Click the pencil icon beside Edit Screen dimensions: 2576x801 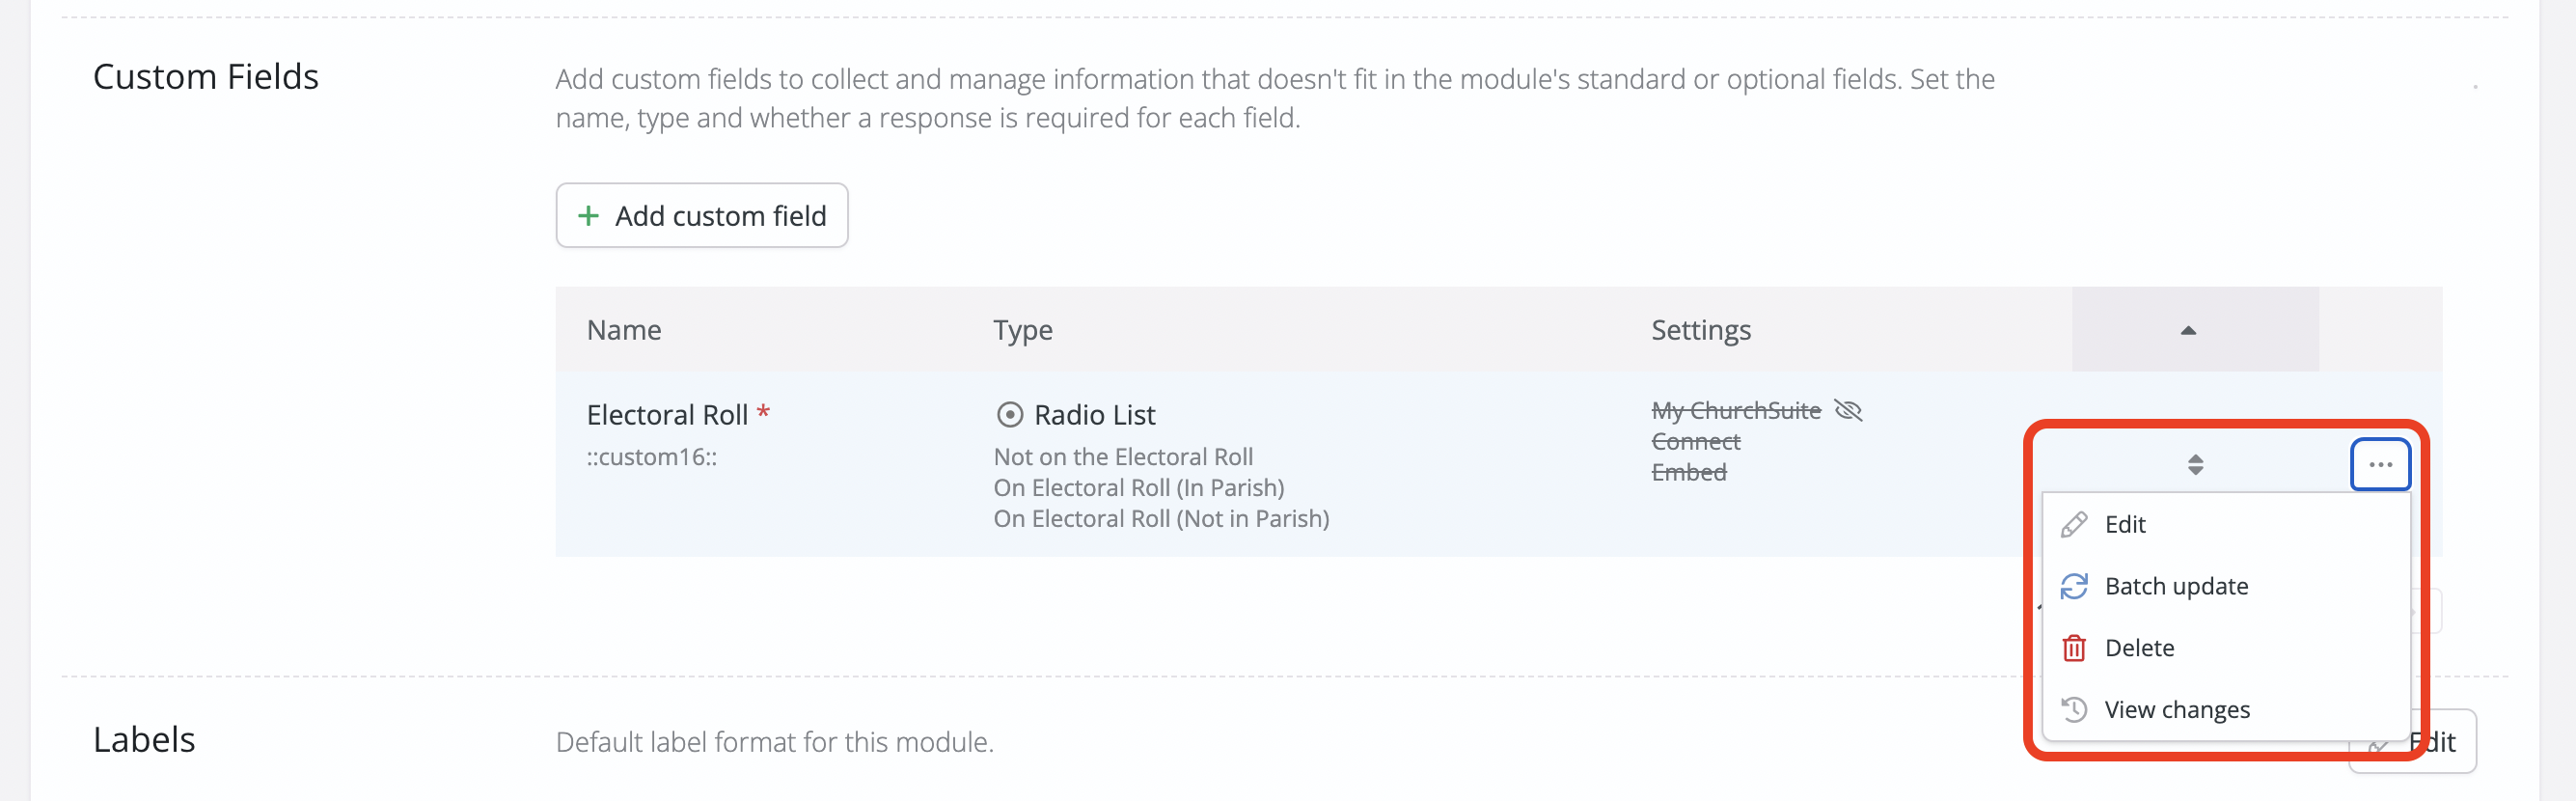2074,524
